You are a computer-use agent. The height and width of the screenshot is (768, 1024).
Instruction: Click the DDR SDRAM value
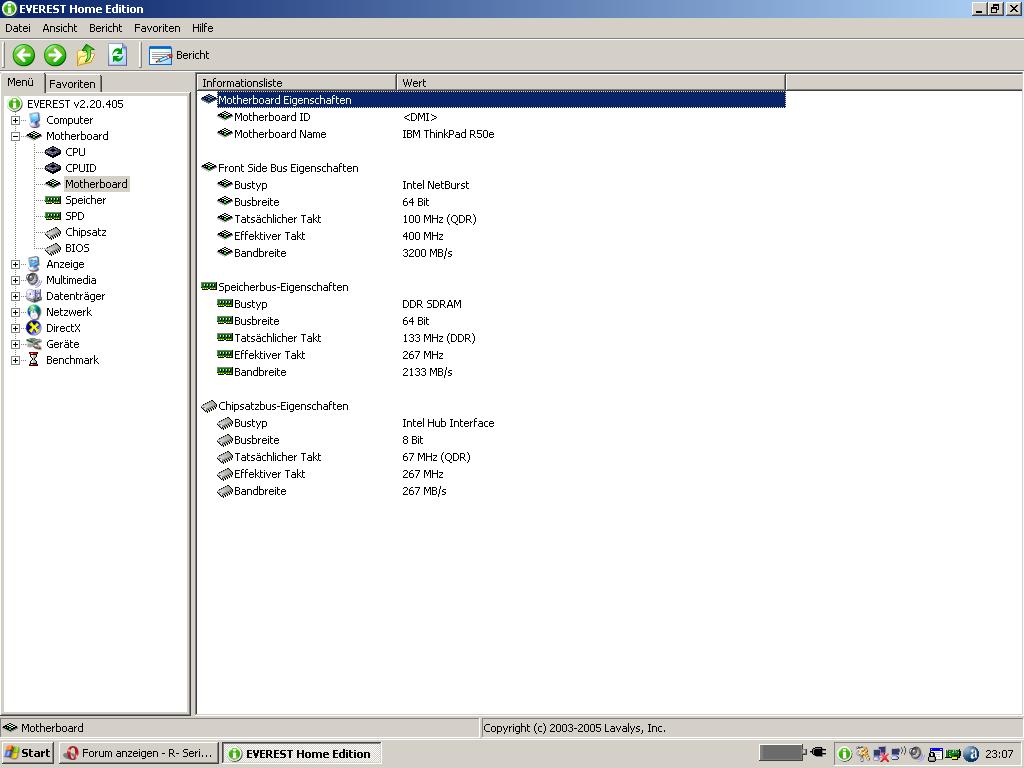pos(432,304)
